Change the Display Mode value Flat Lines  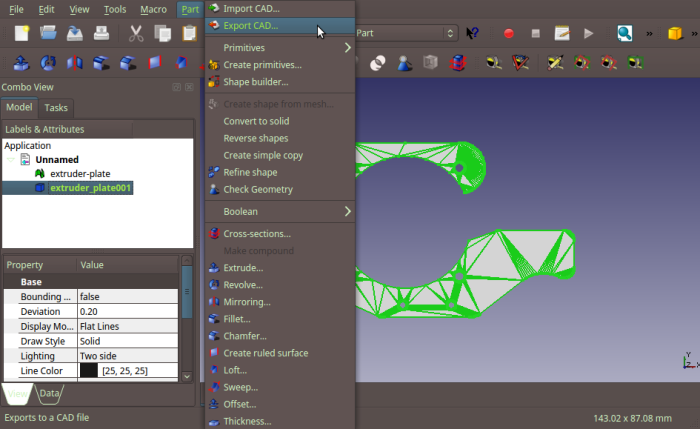pos(128,326)
